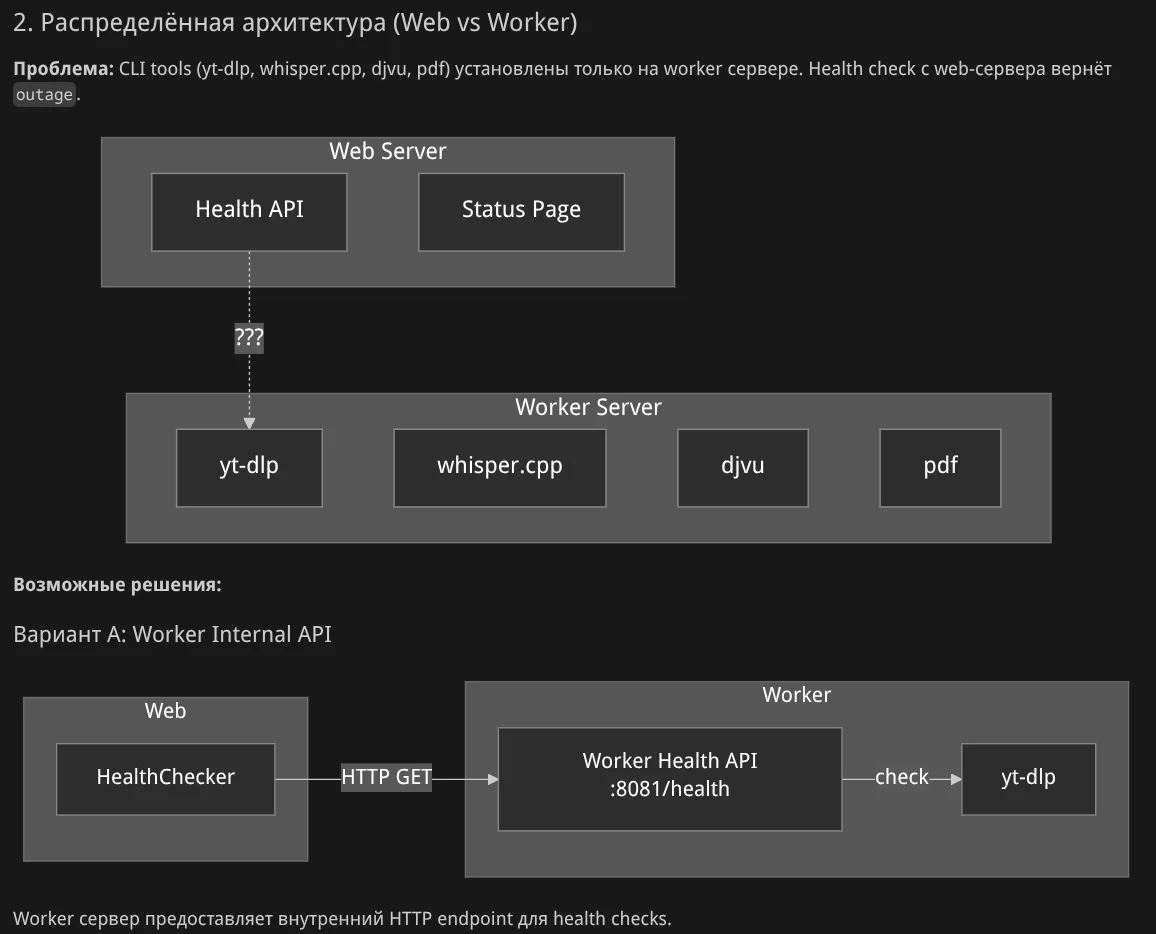Select yt-dlp node right of check arrow

tap(1028, 778)
